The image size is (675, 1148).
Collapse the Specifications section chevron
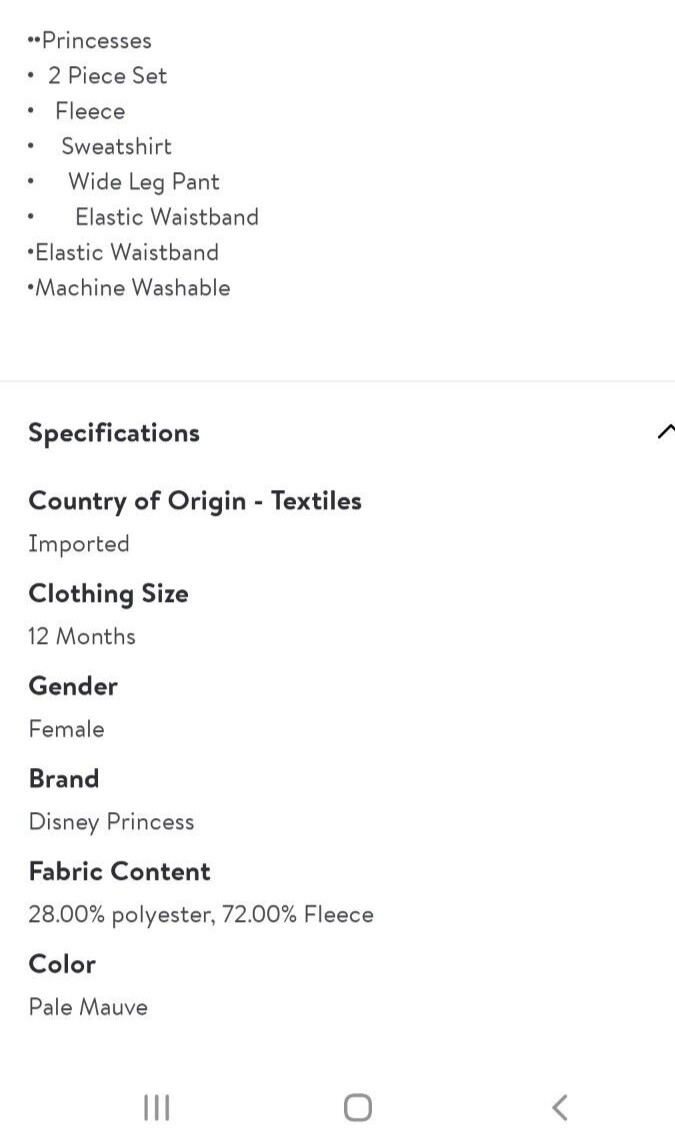pos(665,432)
